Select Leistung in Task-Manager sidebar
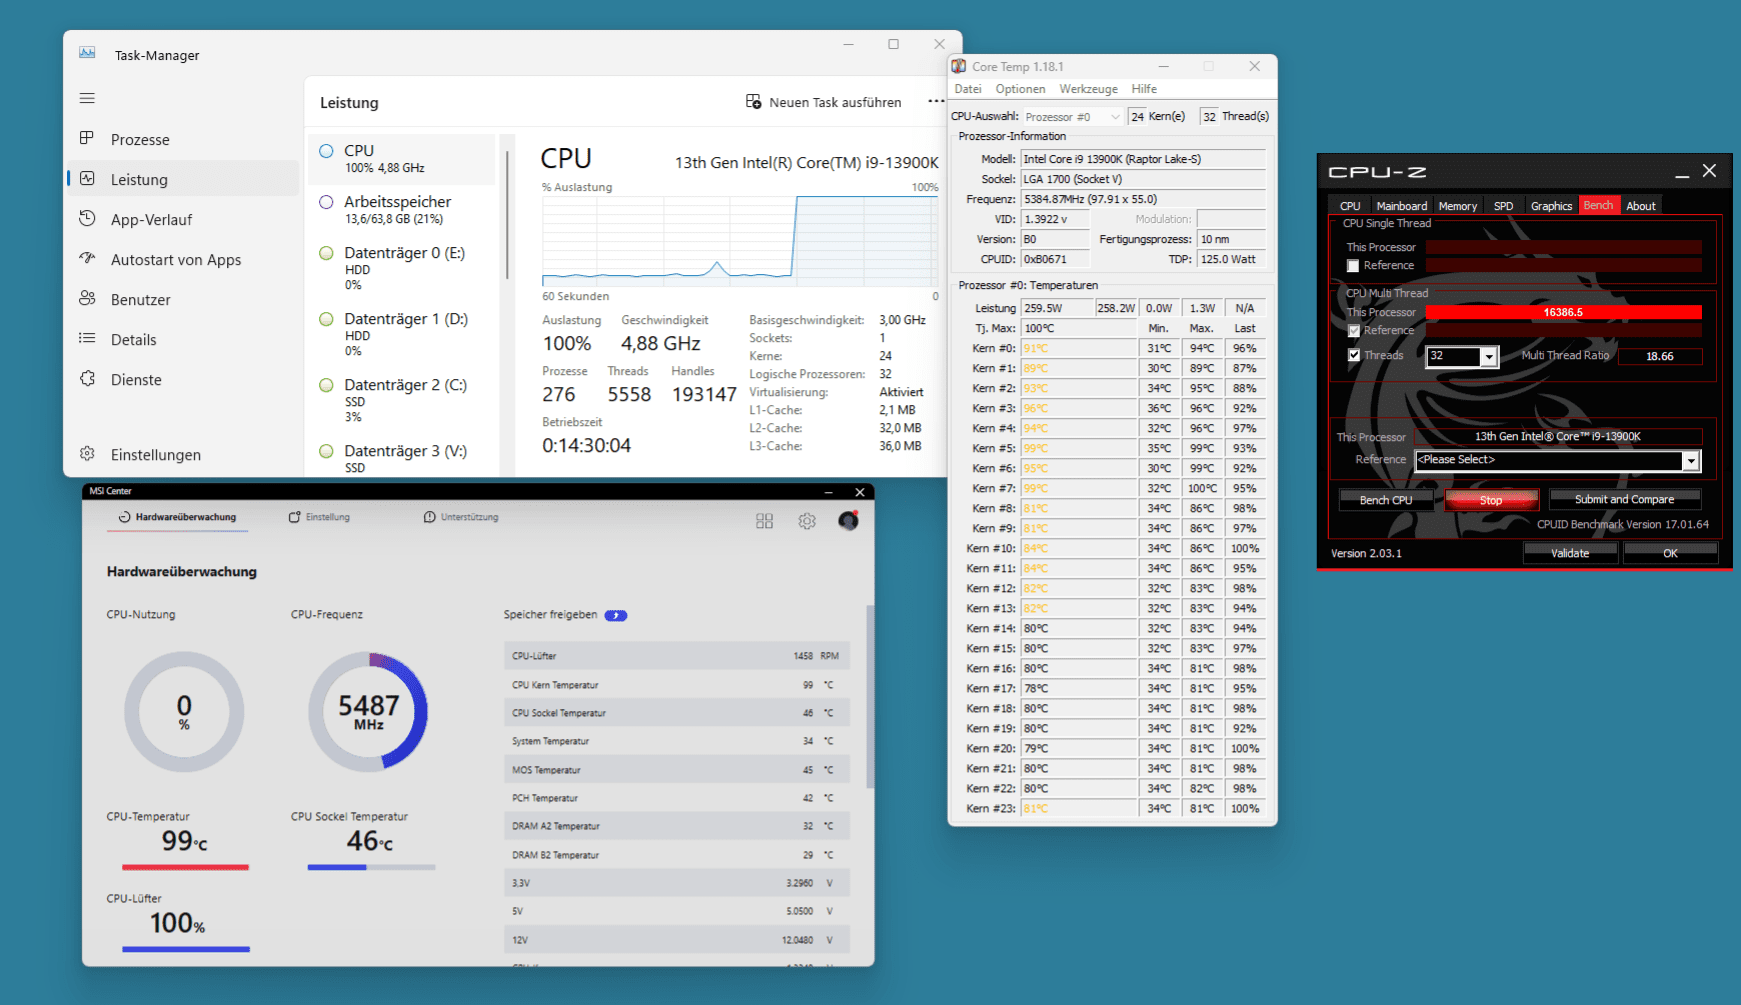This screenshot has width=1741, height=1005. 183,179
